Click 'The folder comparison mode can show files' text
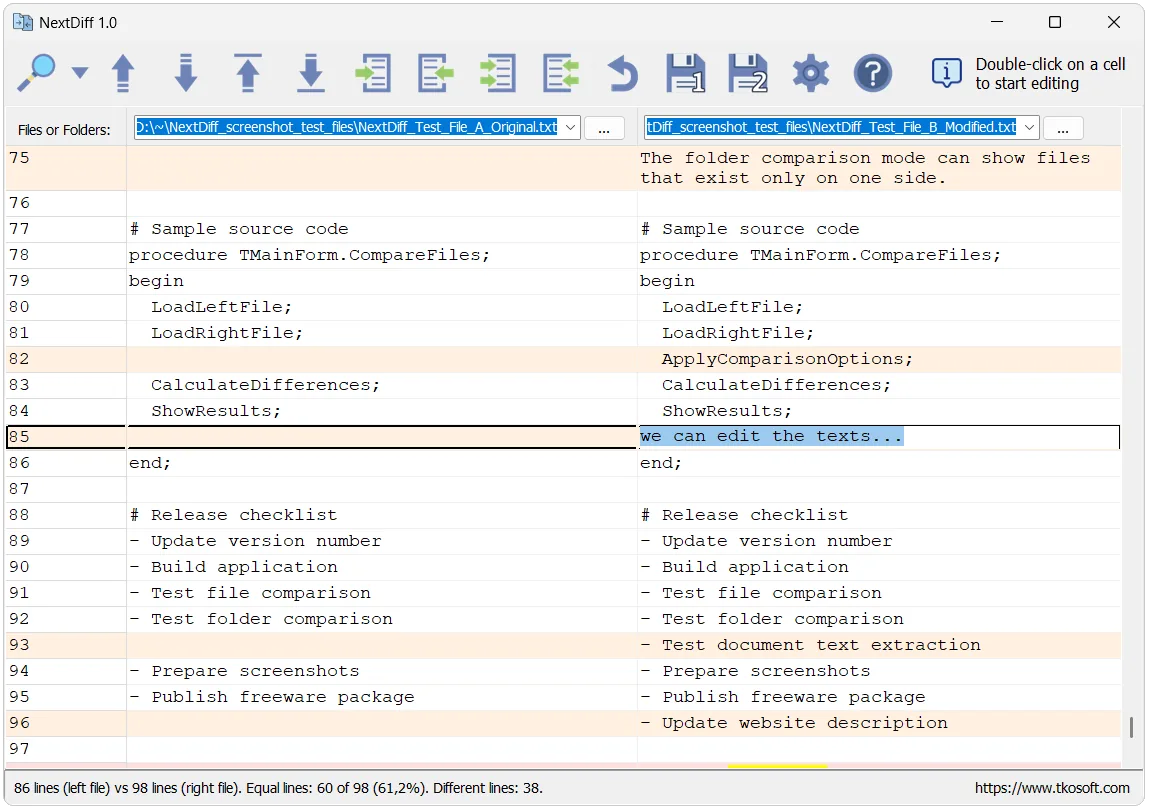Image resolution: width=1149 pixels, height=808 pixels. [x=865, y=157]
